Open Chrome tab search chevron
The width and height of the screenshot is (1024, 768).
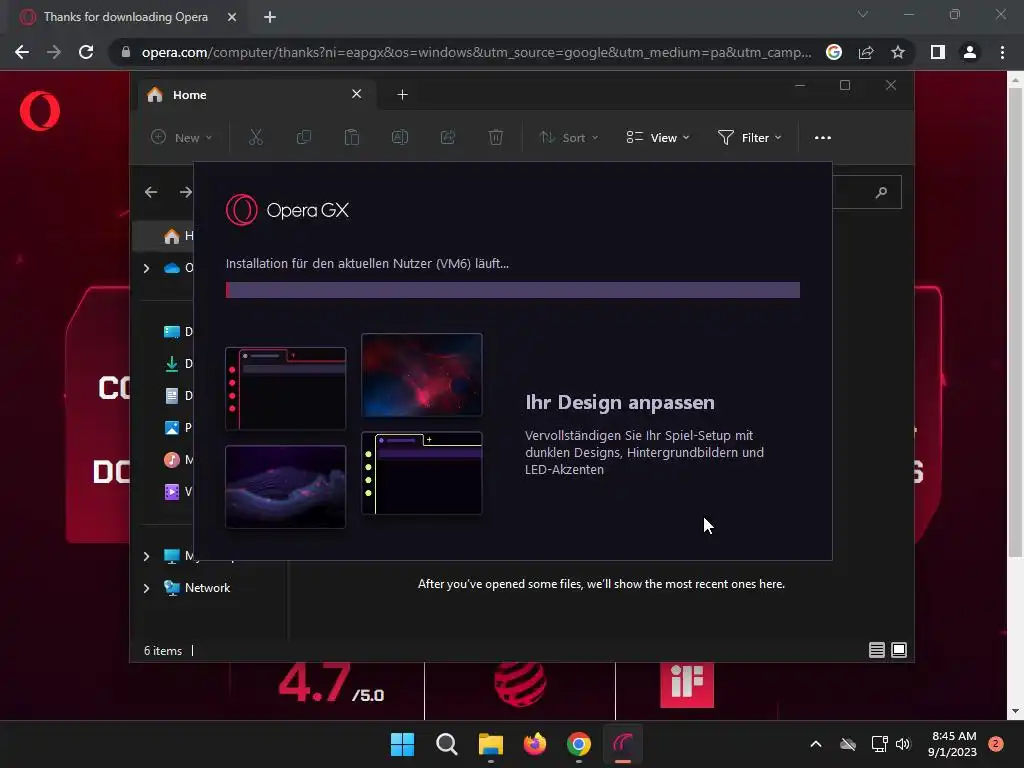tap(863, 14)
